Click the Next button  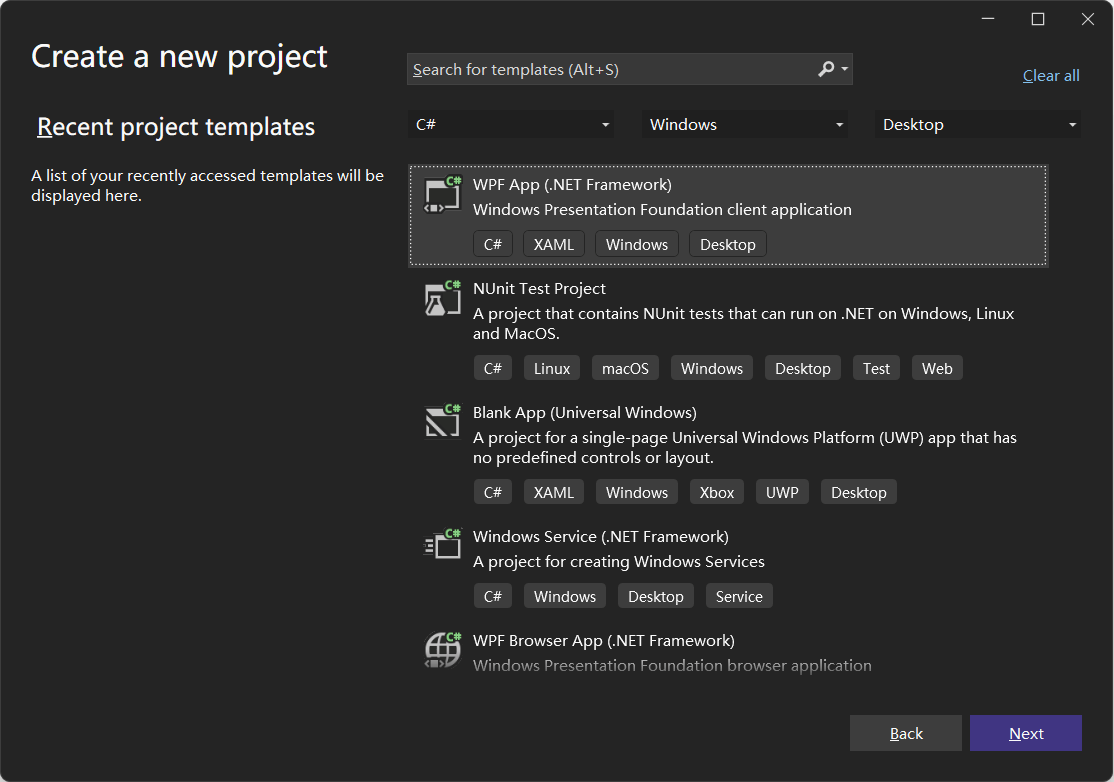pos(1026,733)
